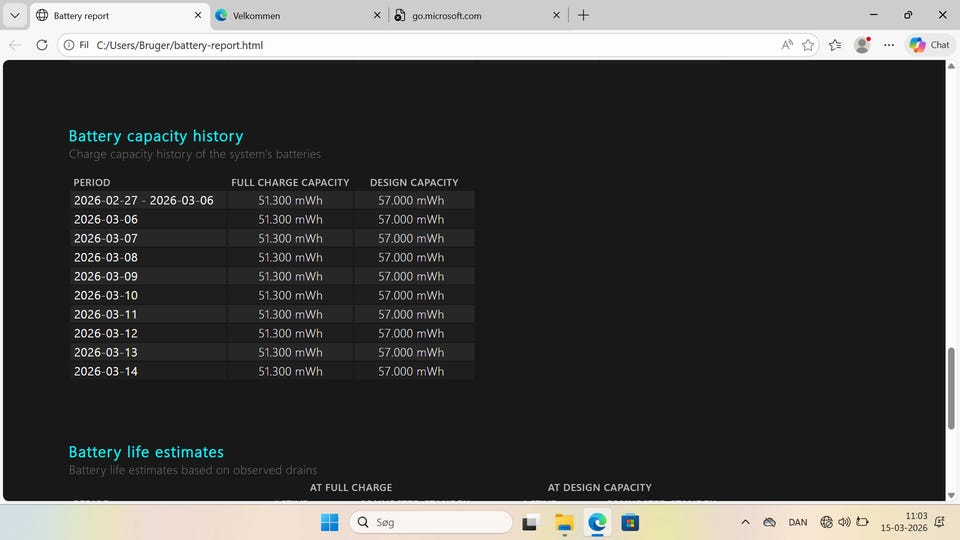Close the go.microsoft.com tab
The height and width of the screenshot is (540, 960).
coord(556,15)
